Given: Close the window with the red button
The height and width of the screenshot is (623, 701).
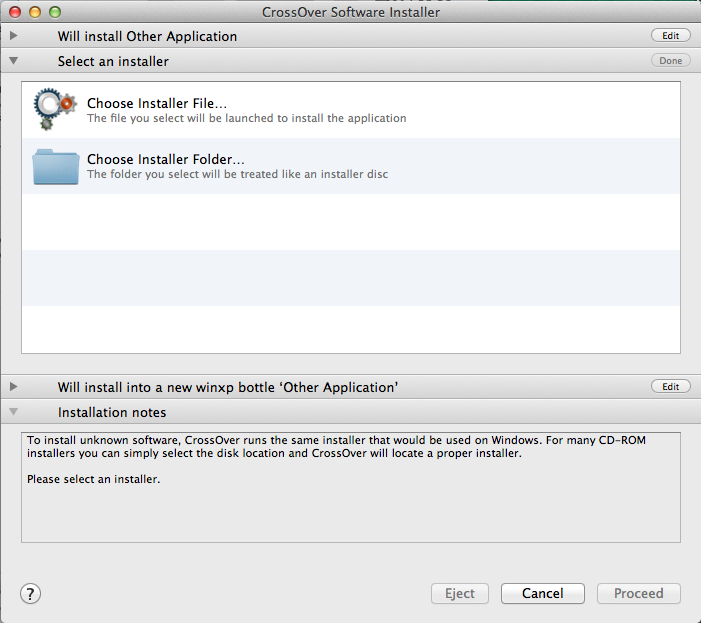Looking at the screenshot, I should [x=15, y=12].
